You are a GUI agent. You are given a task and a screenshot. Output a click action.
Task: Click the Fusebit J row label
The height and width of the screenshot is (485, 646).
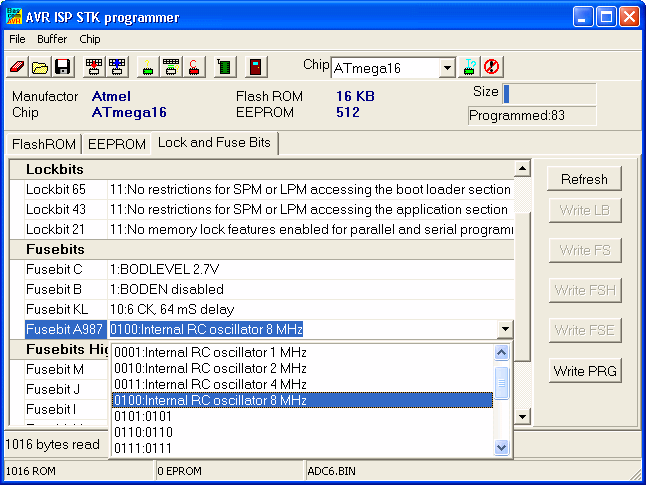[x=66, y=389]
